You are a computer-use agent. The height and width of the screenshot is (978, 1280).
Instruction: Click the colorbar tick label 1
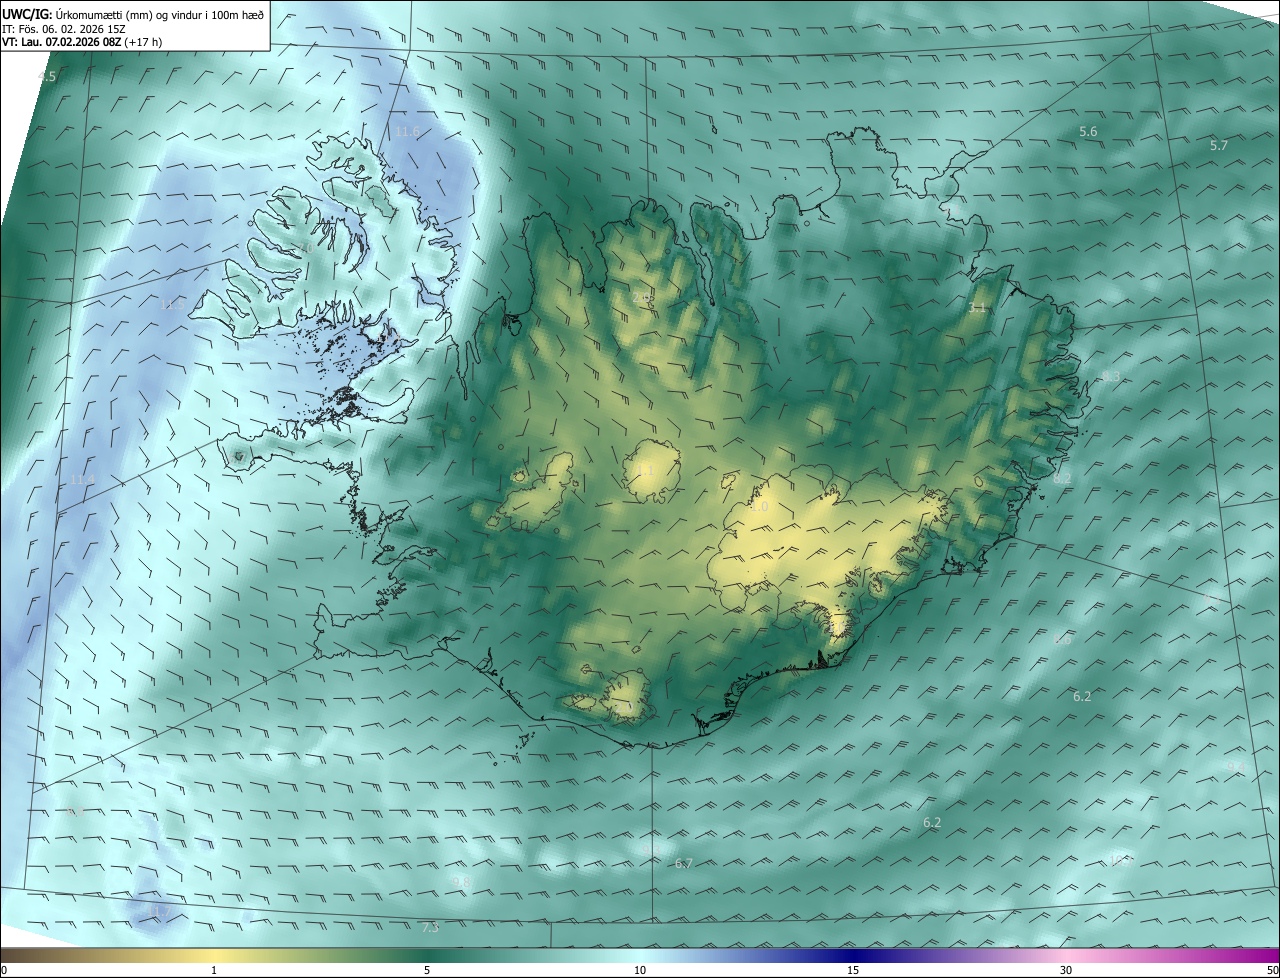[214, 970]
